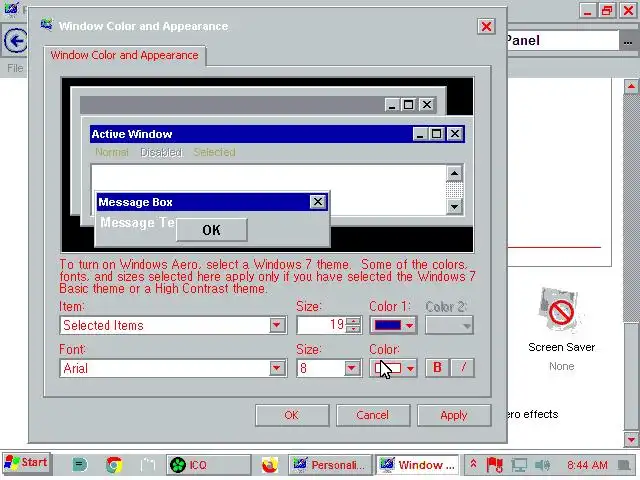Click the 8:44 AM clock
640x480 pixels.
[587, 465]
